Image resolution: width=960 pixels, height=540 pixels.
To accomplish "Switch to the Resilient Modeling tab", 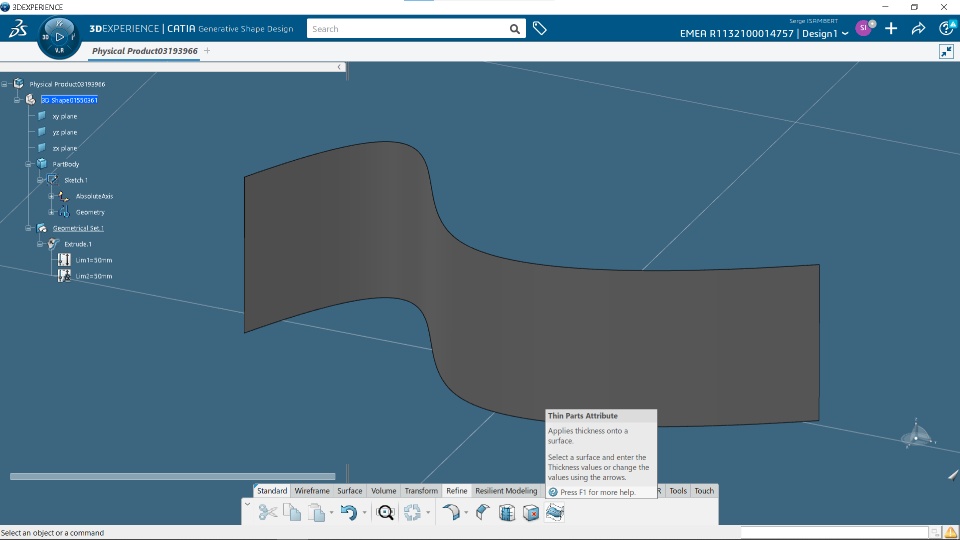I will [x=506, y=490].
